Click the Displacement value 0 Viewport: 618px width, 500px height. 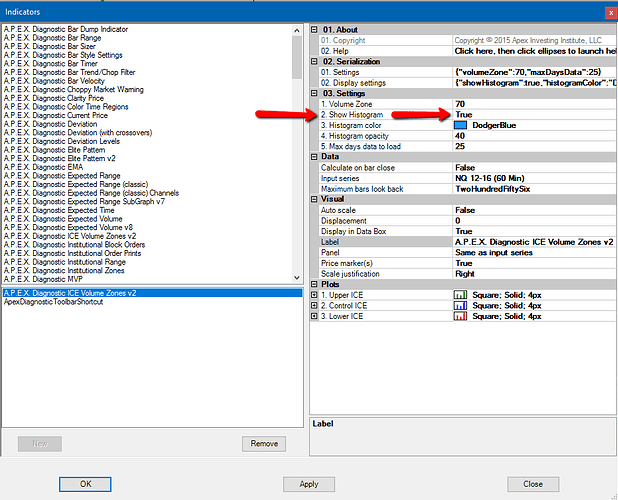(535, 221)
